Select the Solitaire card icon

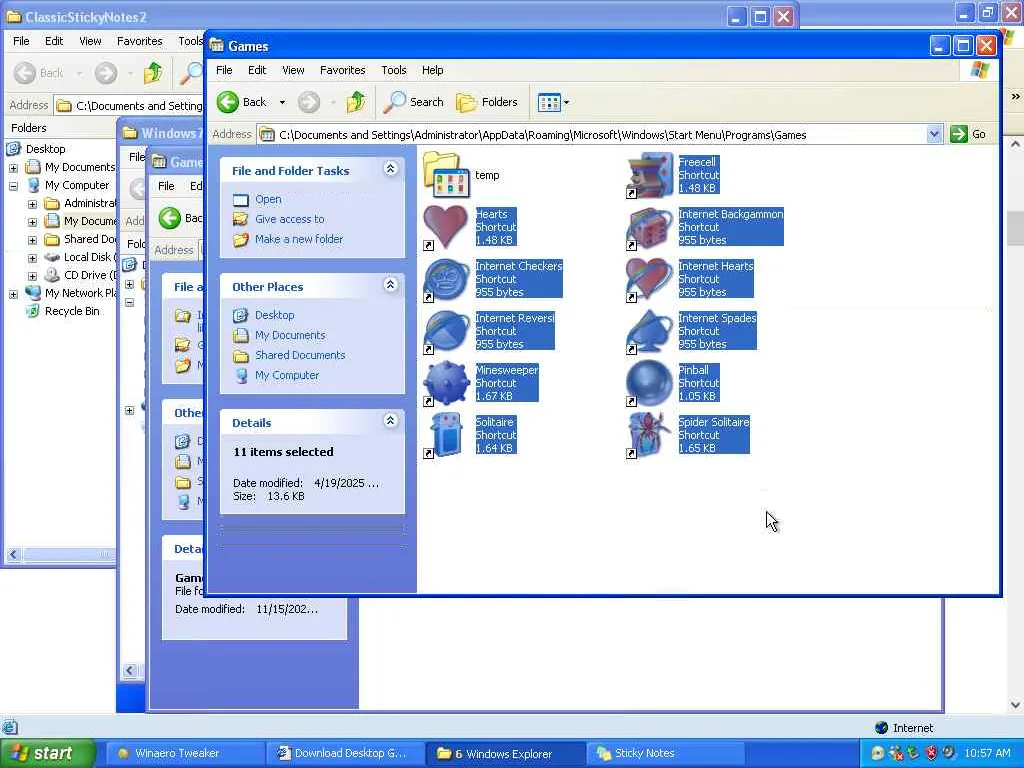(447, 435)
